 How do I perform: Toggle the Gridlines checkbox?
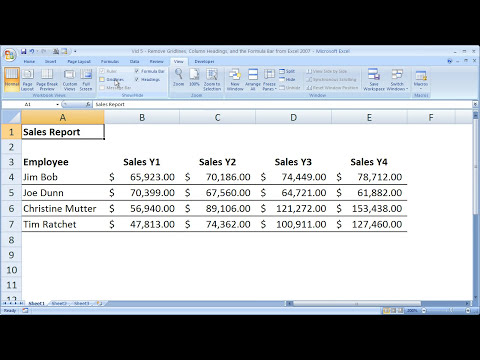tap(102, 80)
